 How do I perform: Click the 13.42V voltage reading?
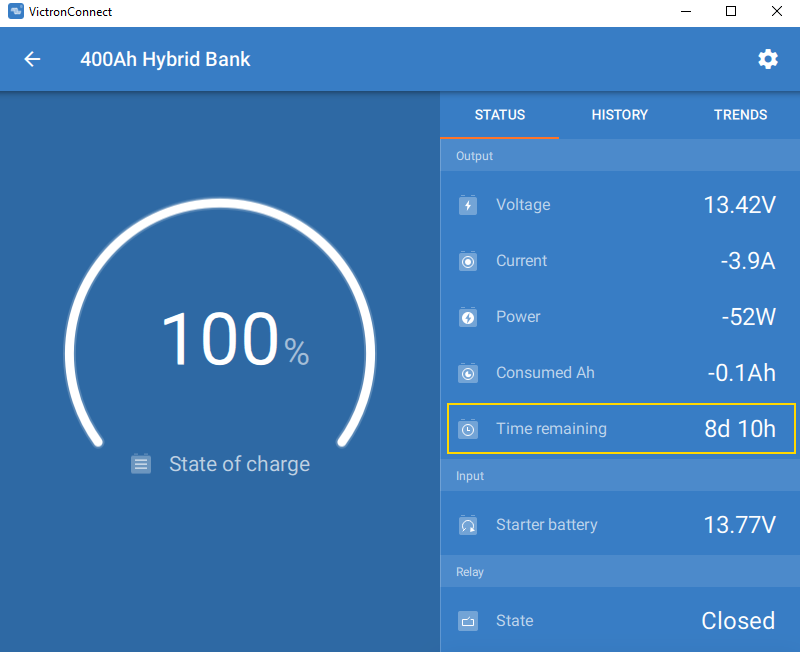point(739,205)
